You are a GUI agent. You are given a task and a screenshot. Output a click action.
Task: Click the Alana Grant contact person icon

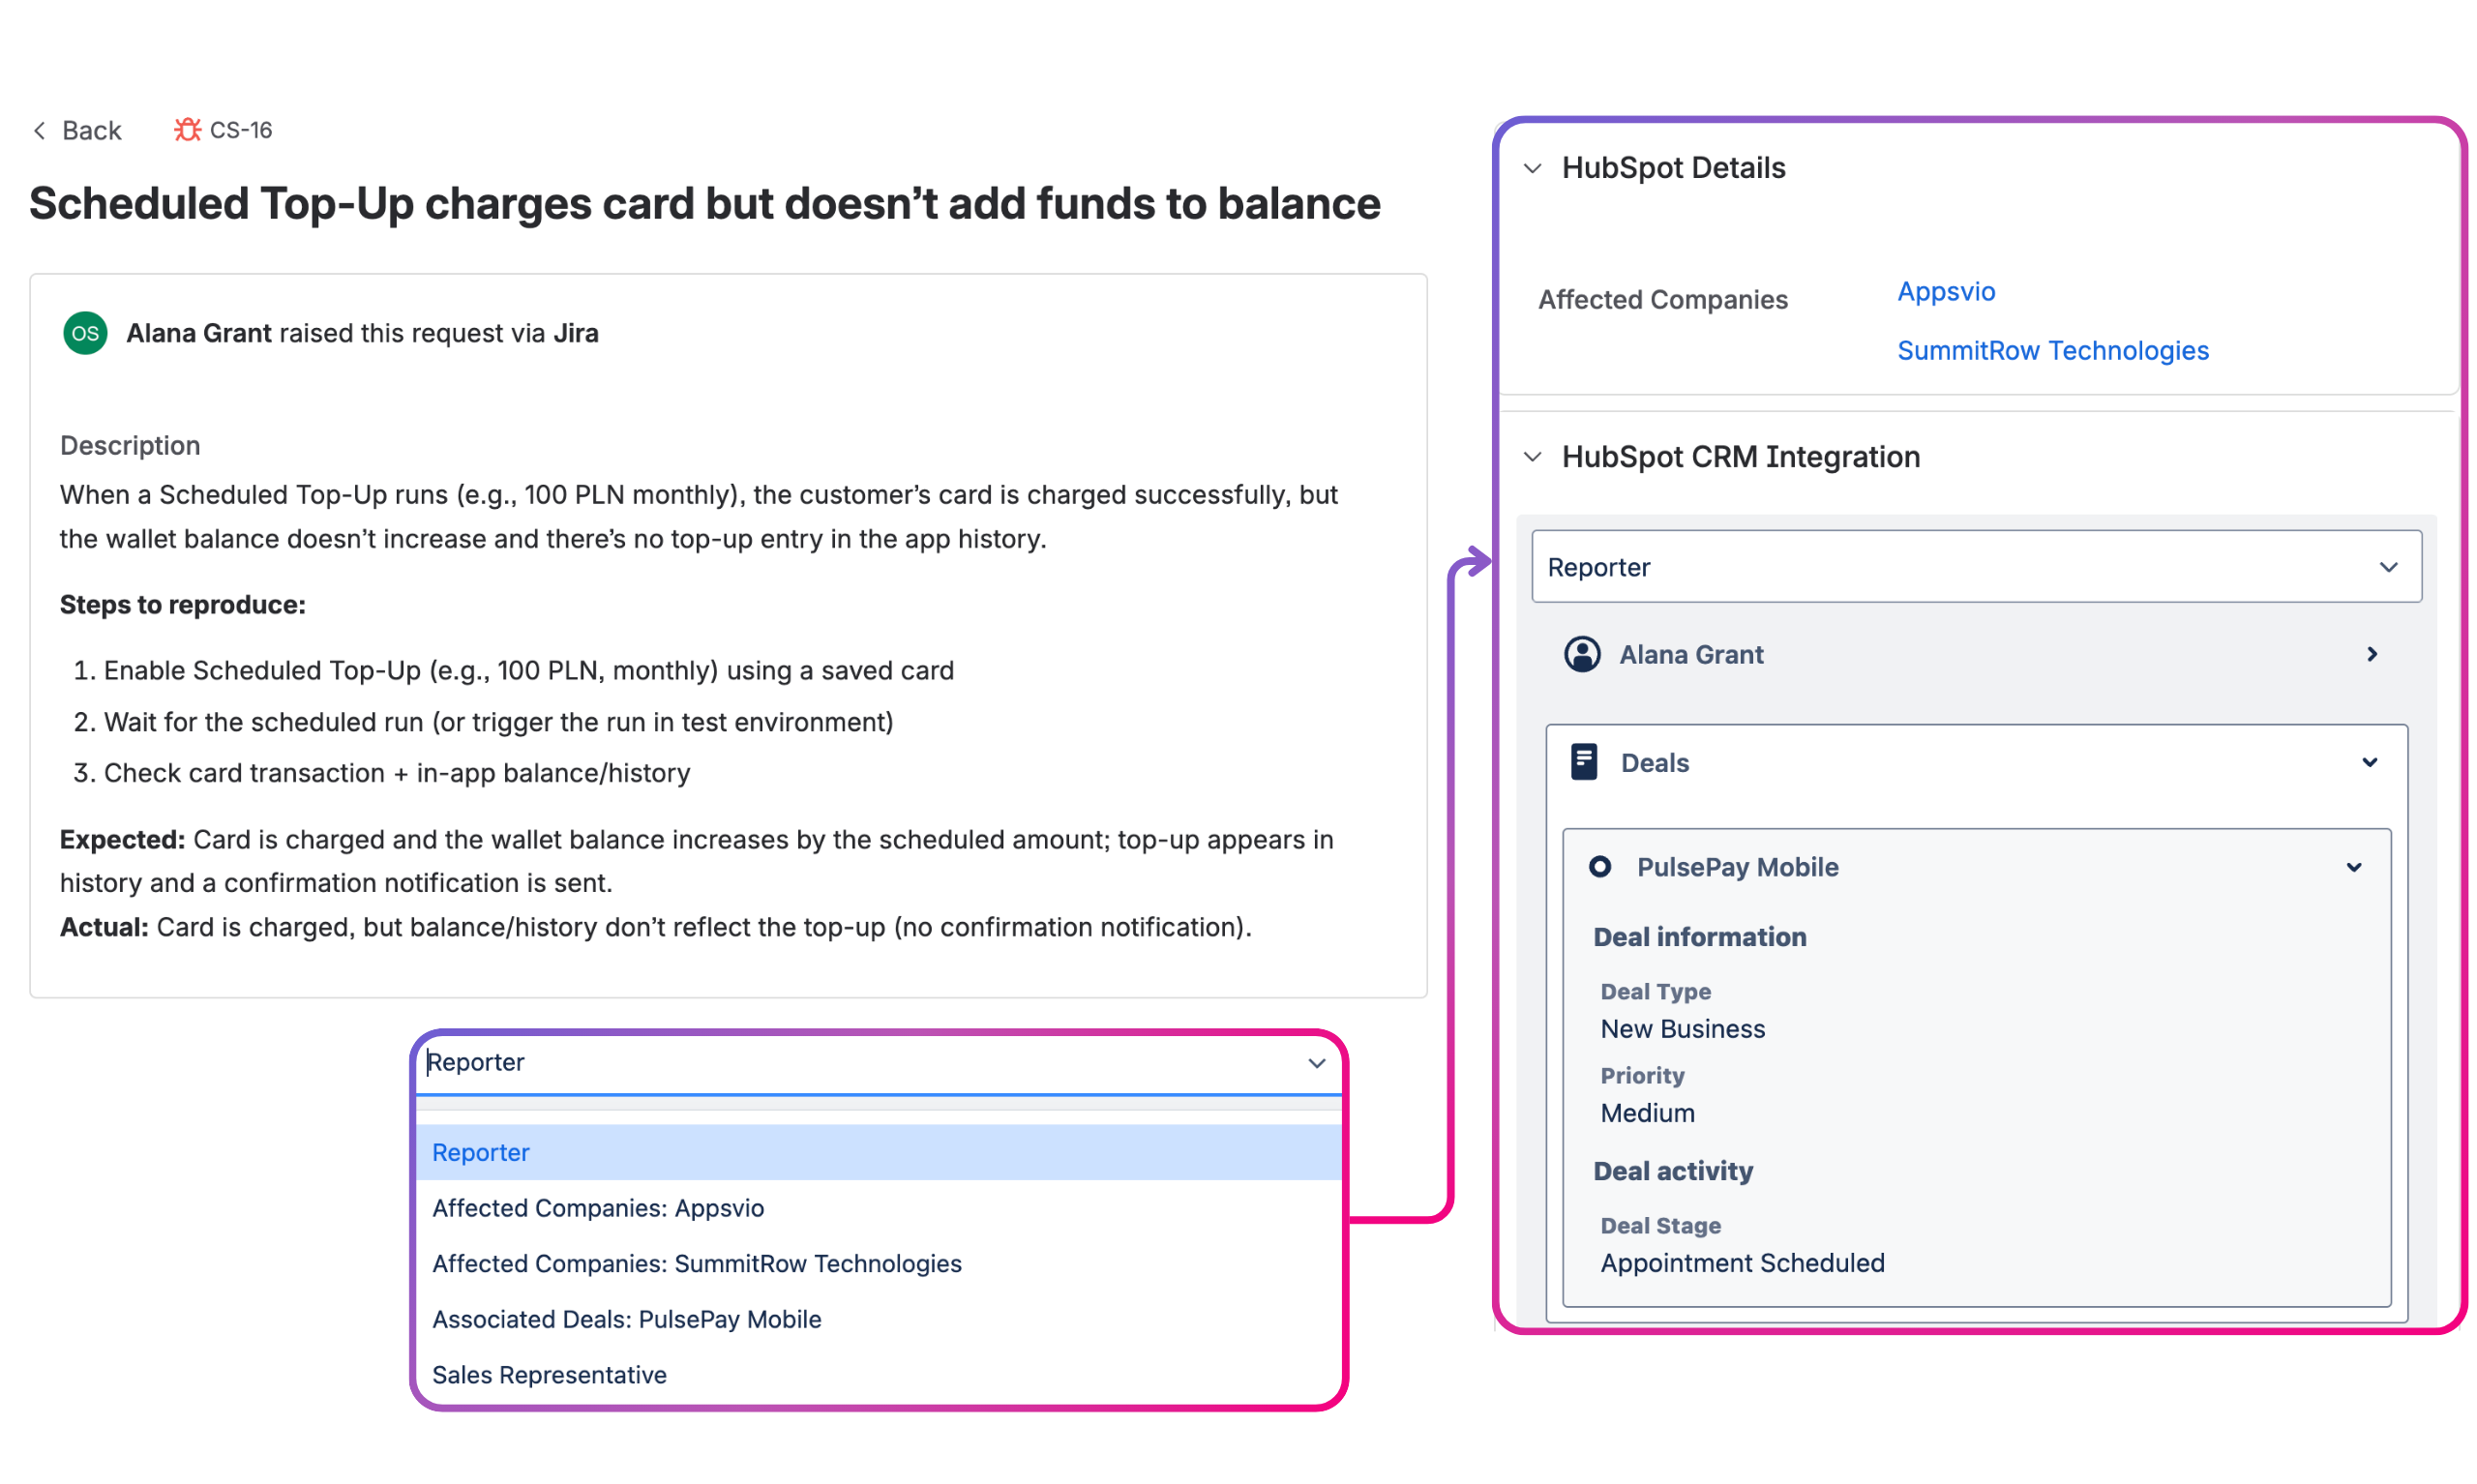coord(1581,654)
